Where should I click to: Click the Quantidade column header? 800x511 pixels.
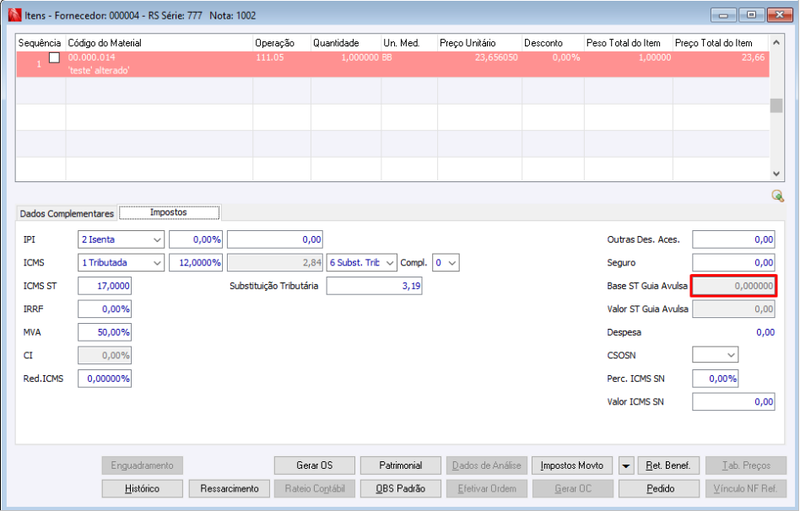point(346,43)
